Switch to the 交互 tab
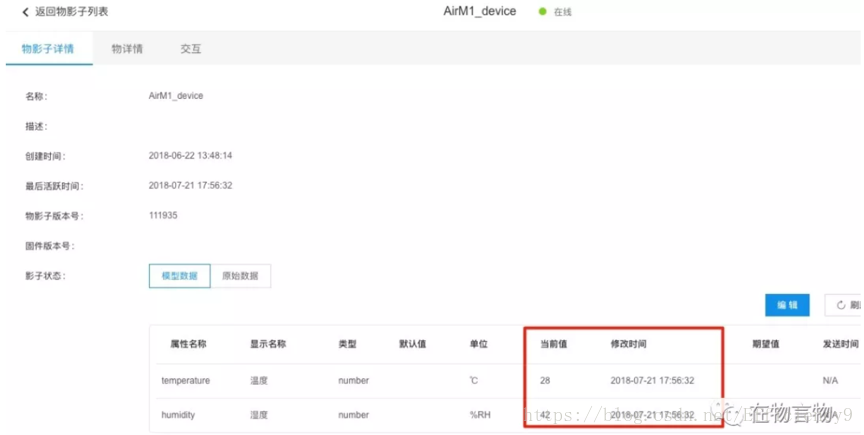 [x=191, y=49]
